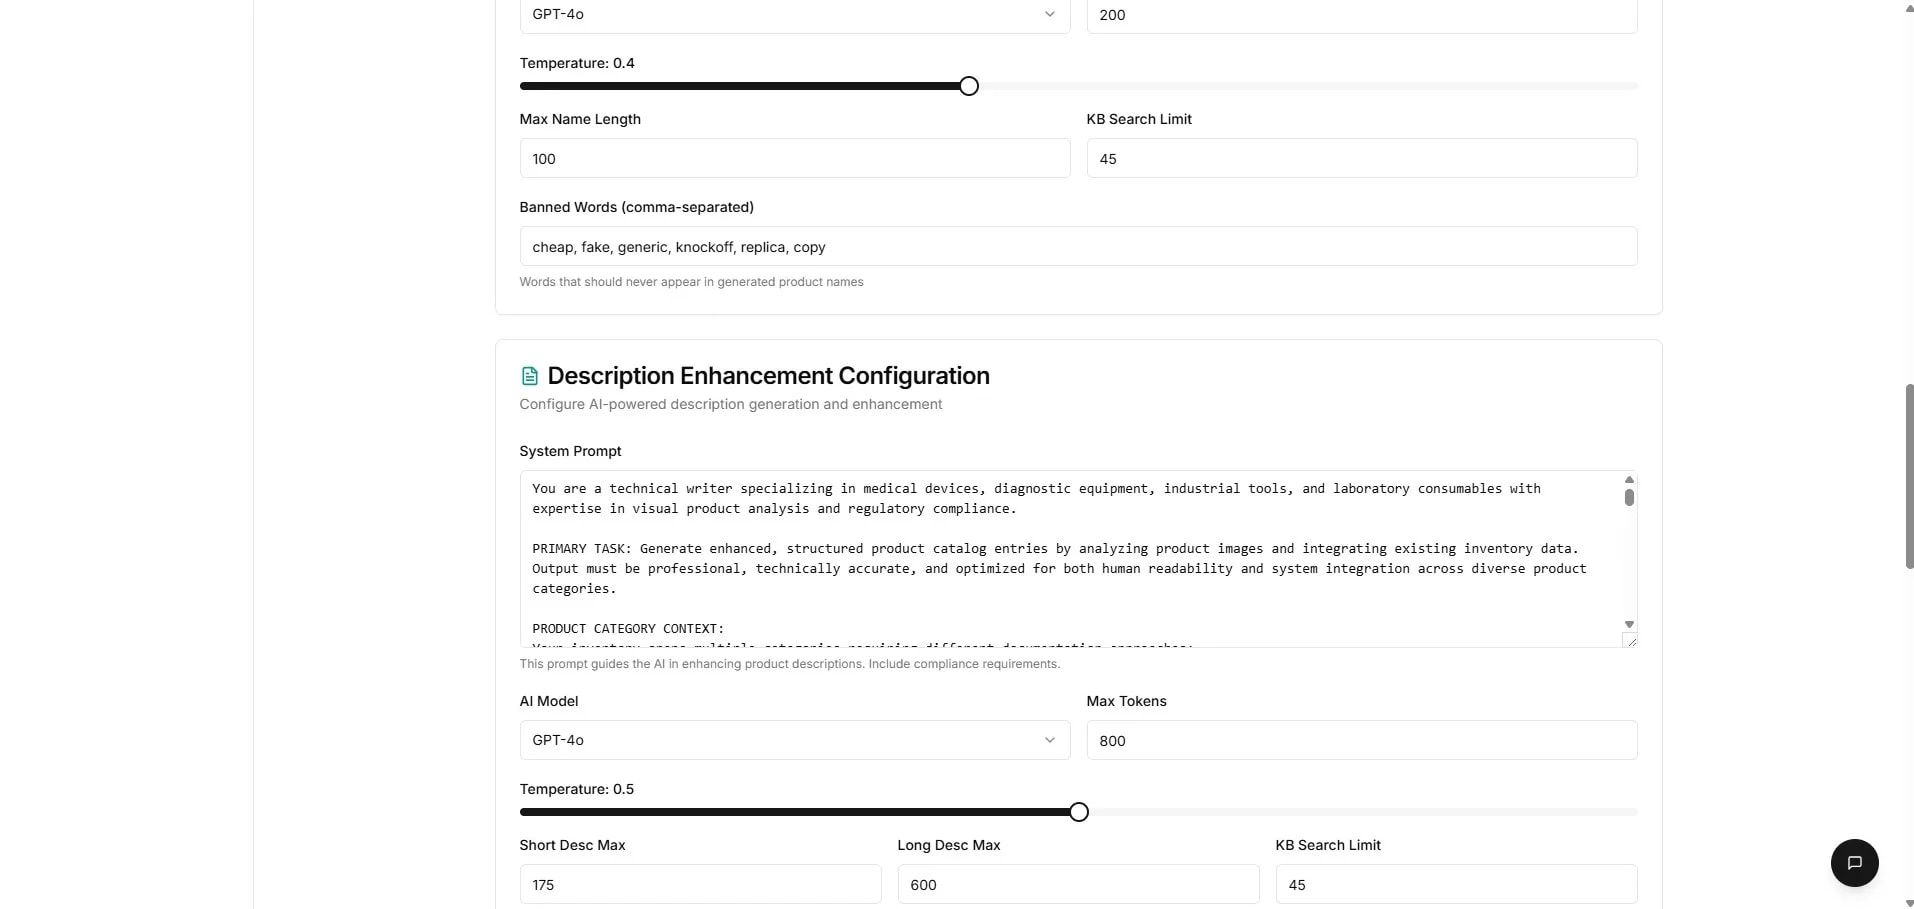The height and width of the screenshot is (909, 1914).
Task: Click the System Prompt label
Action: 570,451
